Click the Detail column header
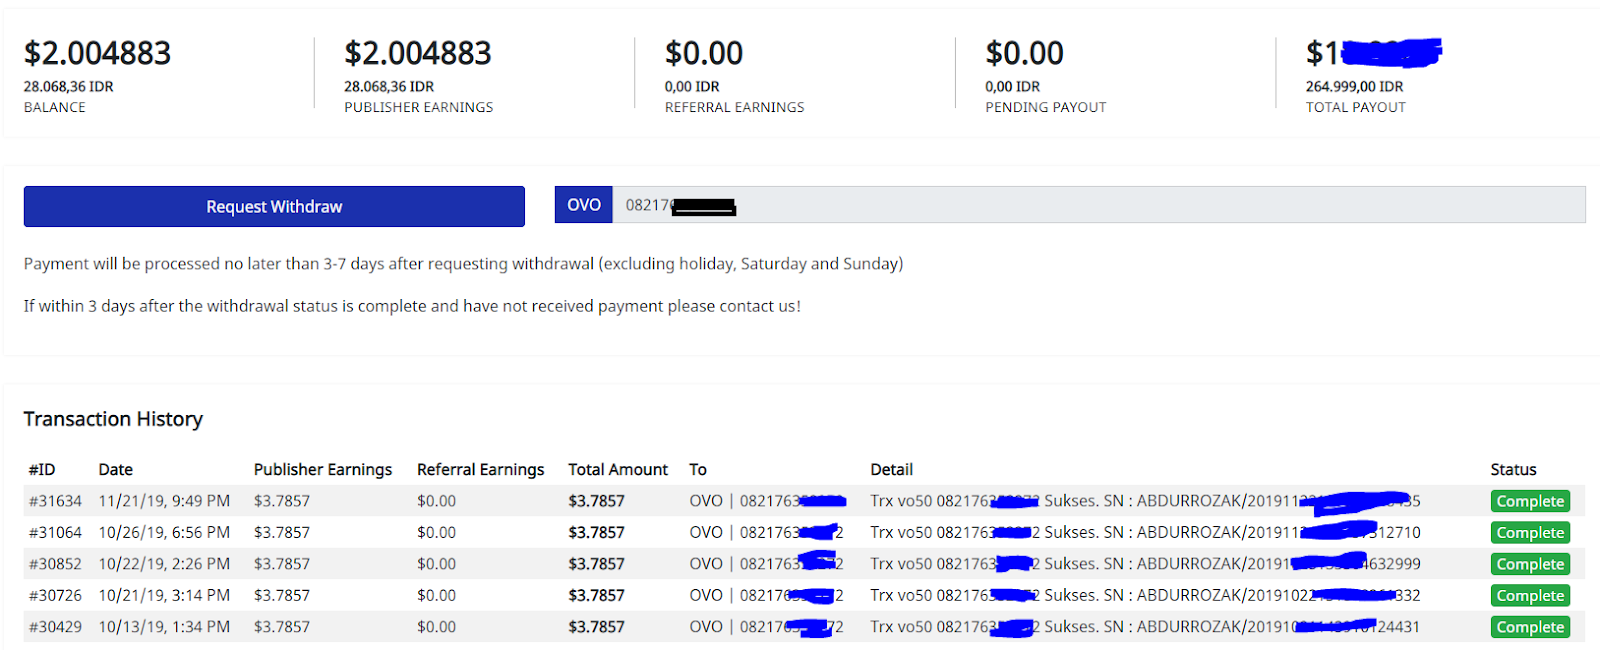Viewport: 1600px width, 650px height. point(891,469)
